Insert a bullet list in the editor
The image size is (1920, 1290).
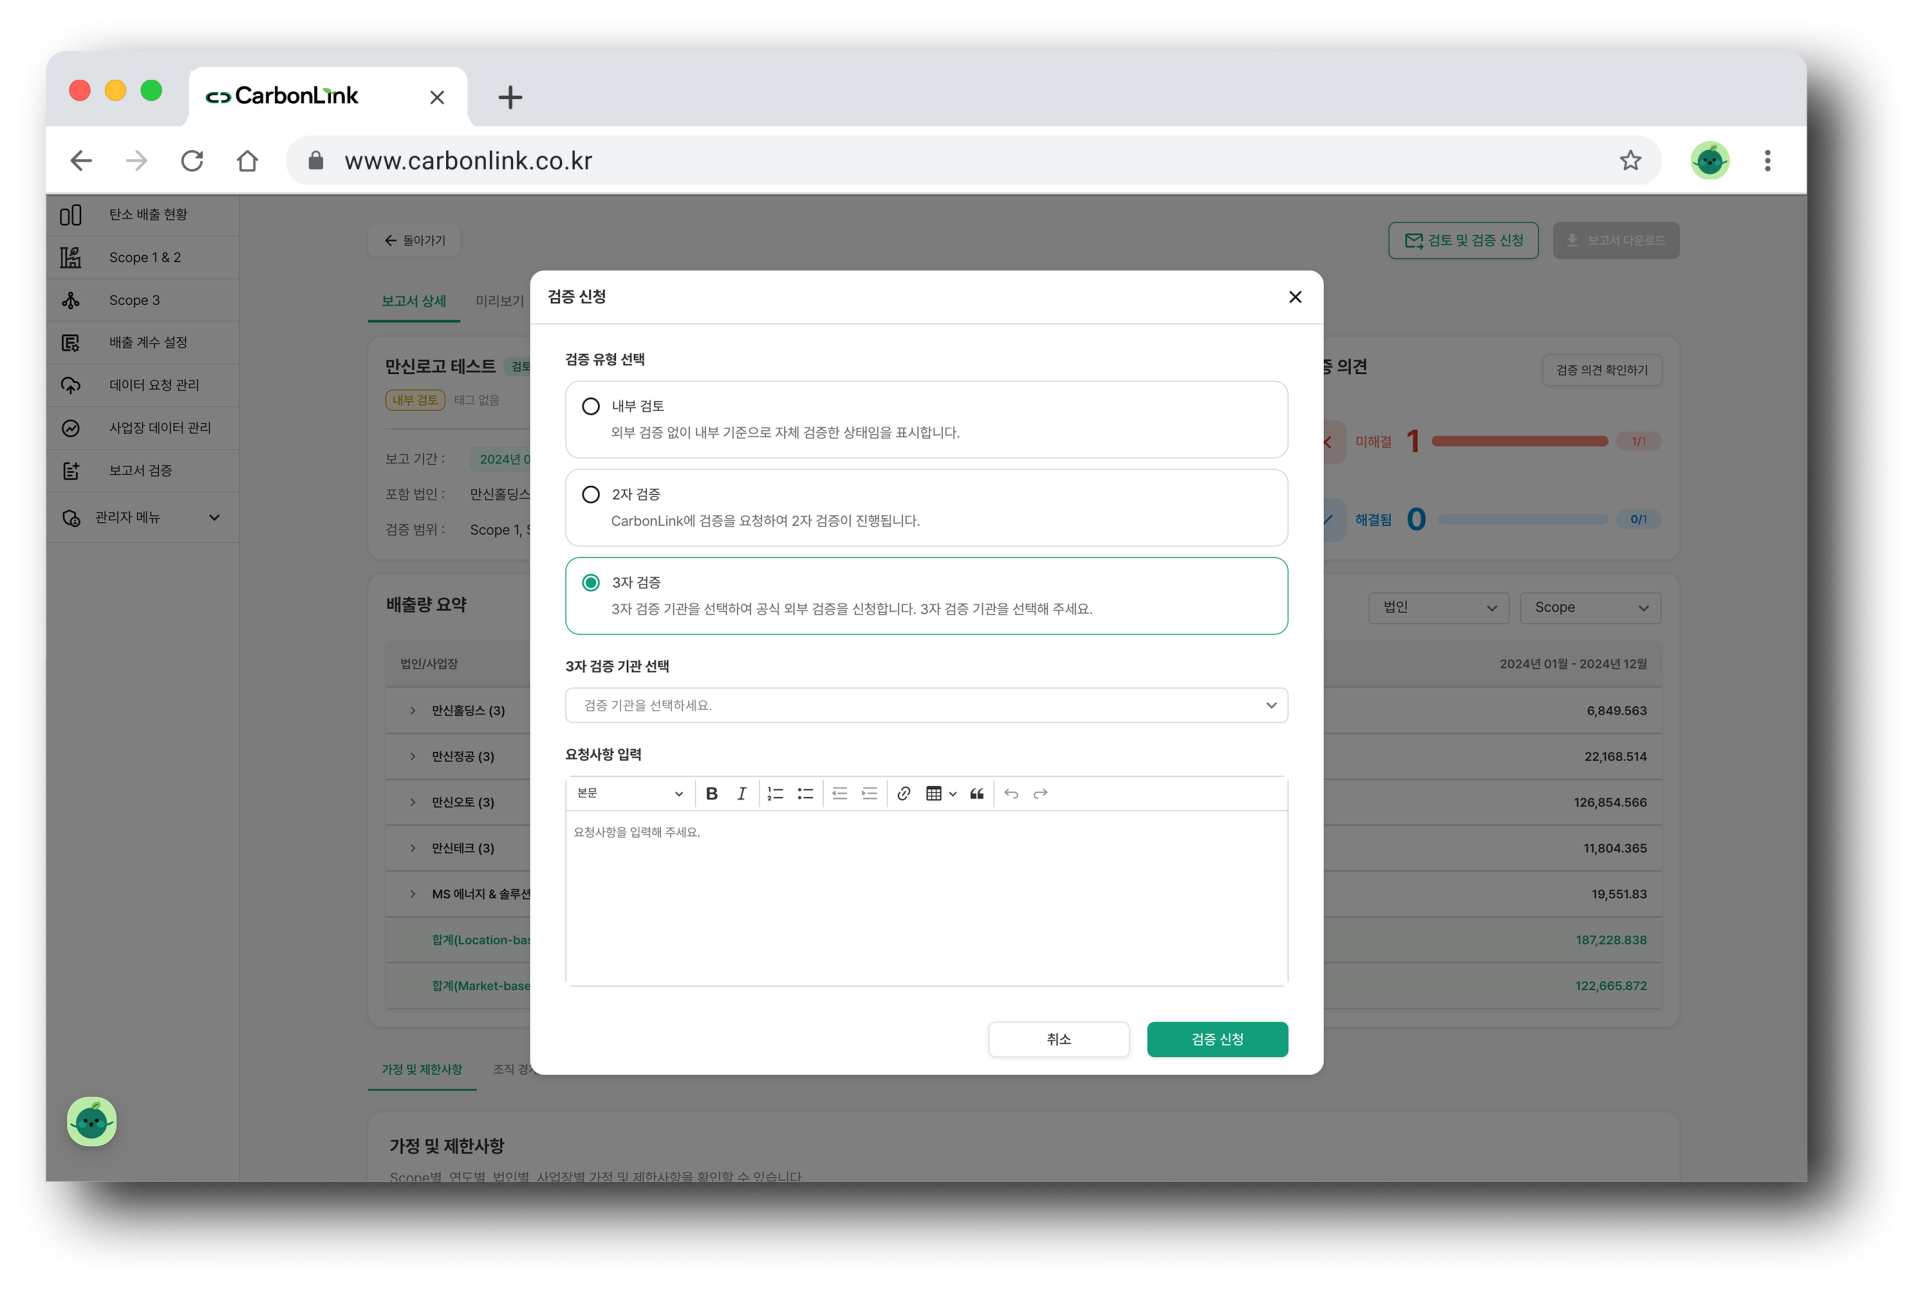(x=806, y=793)
